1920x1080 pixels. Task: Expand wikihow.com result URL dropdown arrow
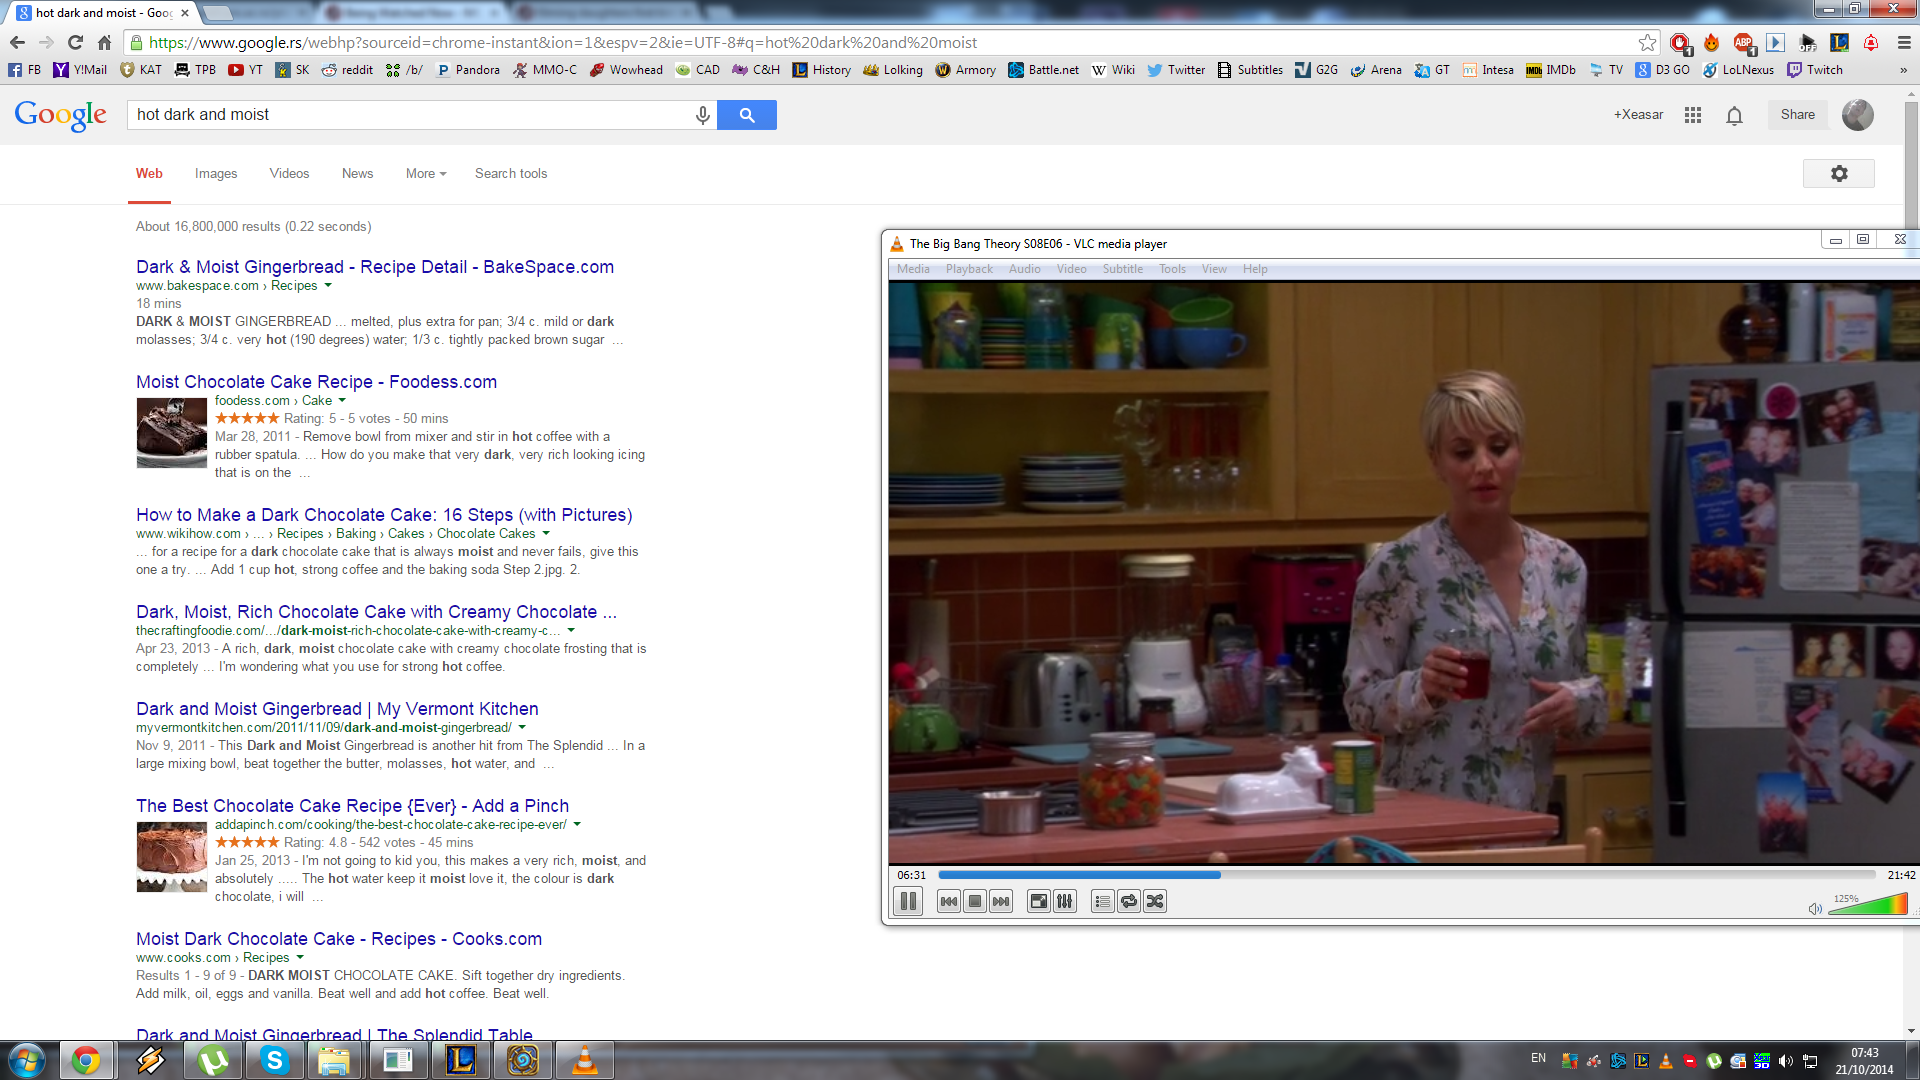(546, 534)
